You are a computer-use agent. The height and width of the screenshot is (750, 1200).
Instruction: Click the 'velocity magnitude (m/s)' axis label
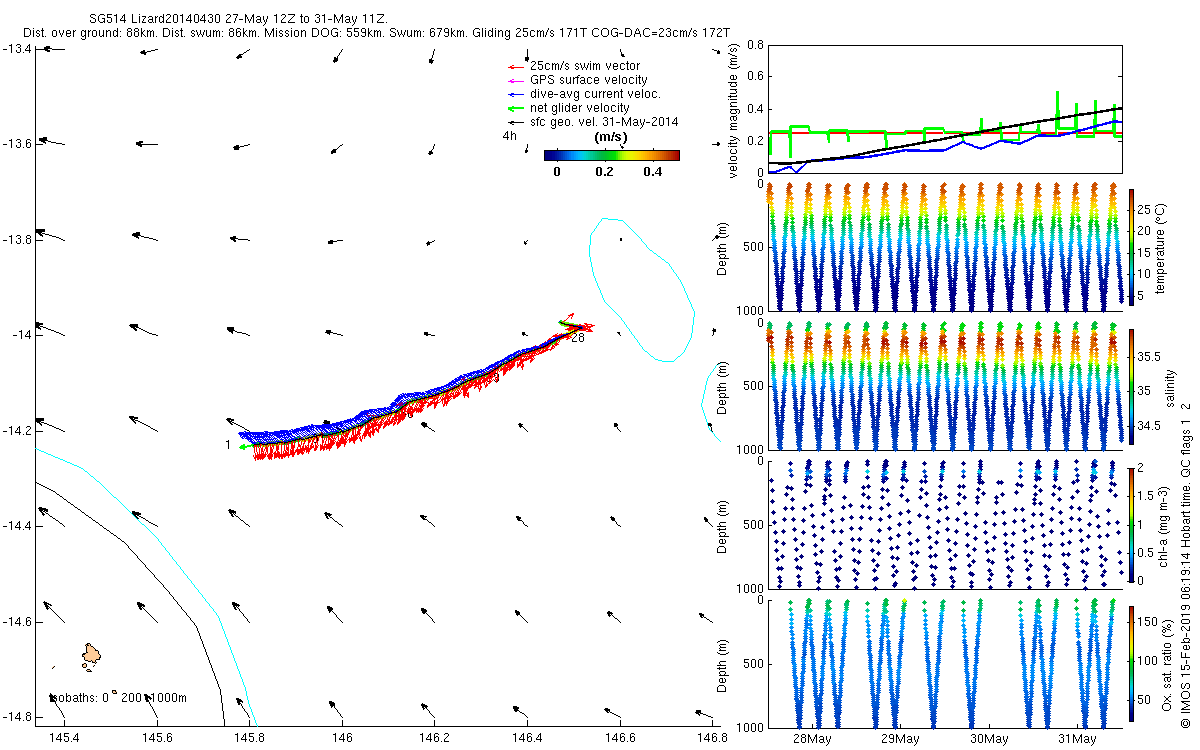pos(735,110)
